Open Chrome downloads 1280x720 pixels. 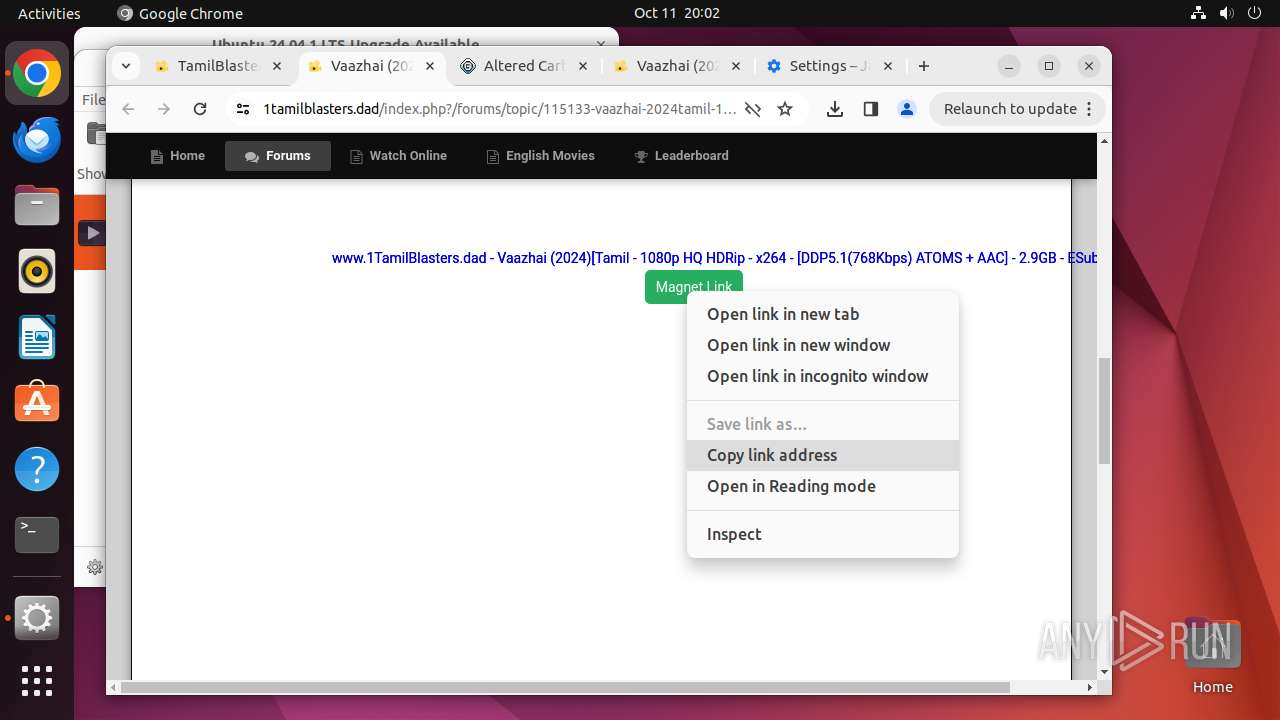pyautogui.click(x=835, y=109)
